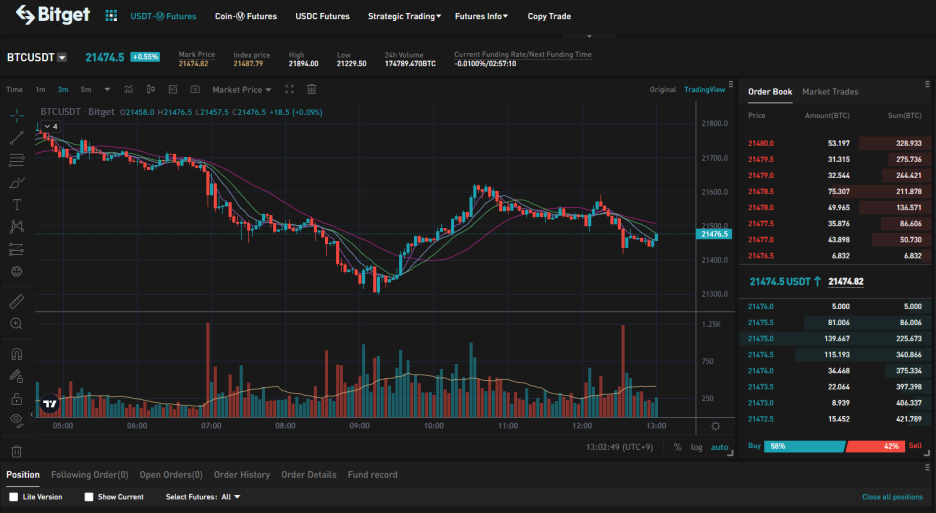936x513 pixels.
Task: Open the indicators chart icon
Action: (128, 90)
